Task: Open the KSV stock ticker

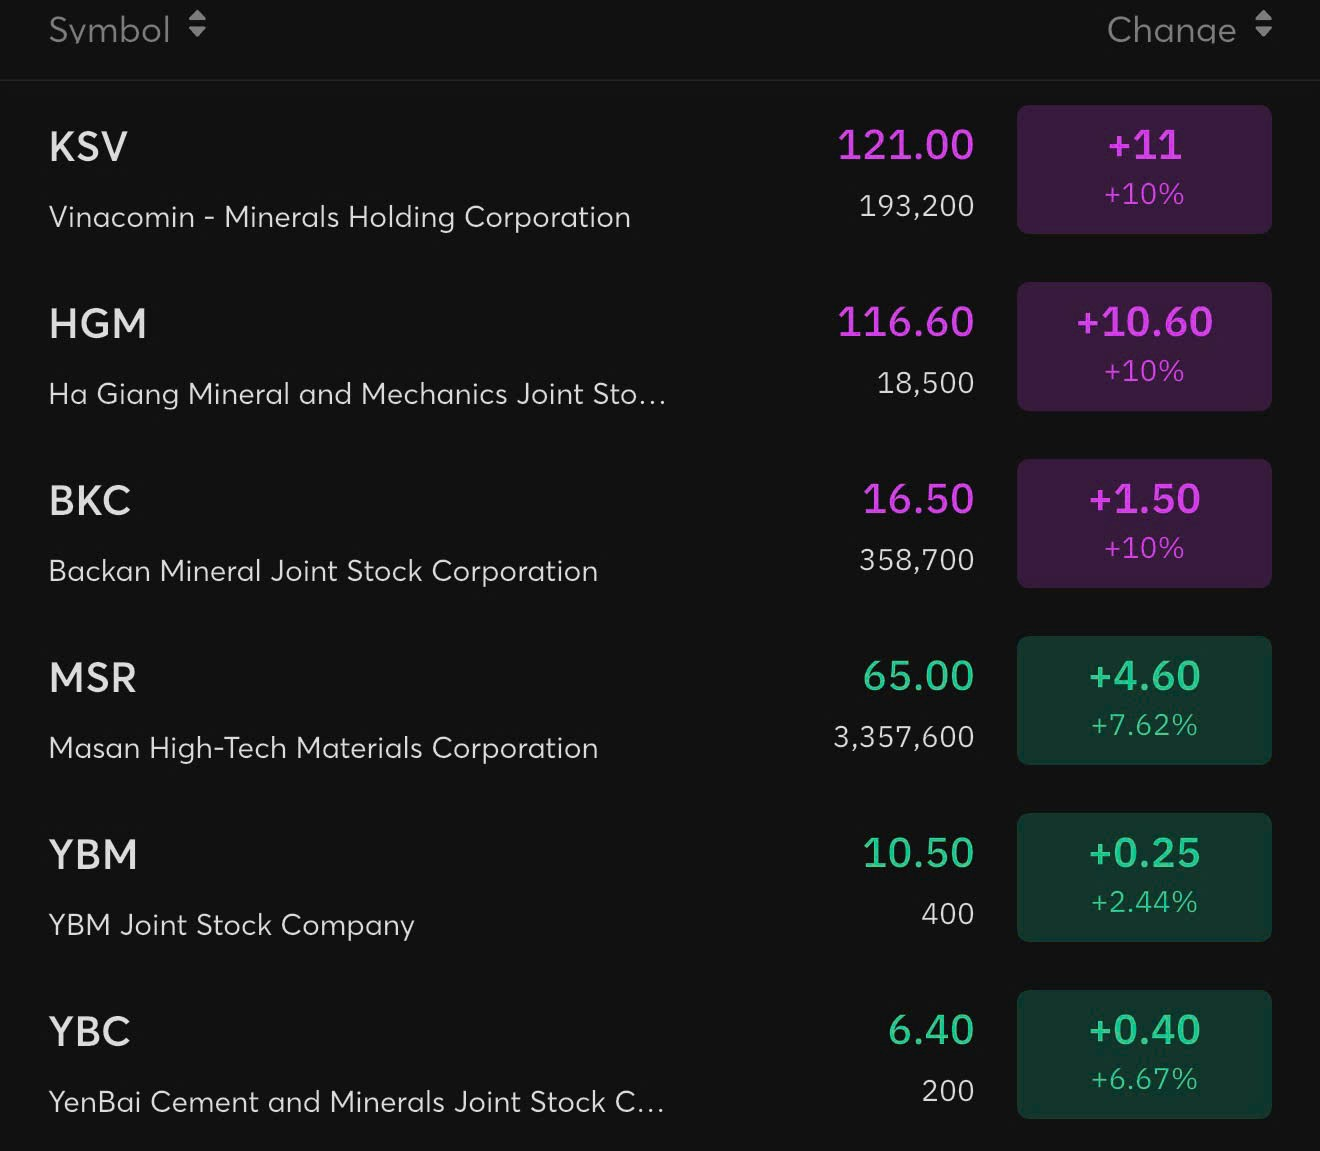Action: [x=88, y=147]
